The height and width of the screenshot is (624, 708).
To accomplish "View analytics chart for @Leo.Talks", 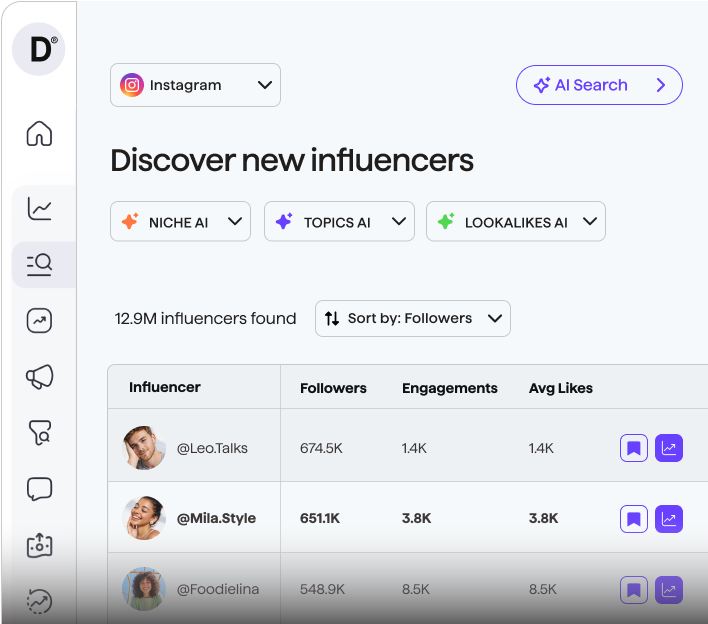I will click(x=669, y=448).
